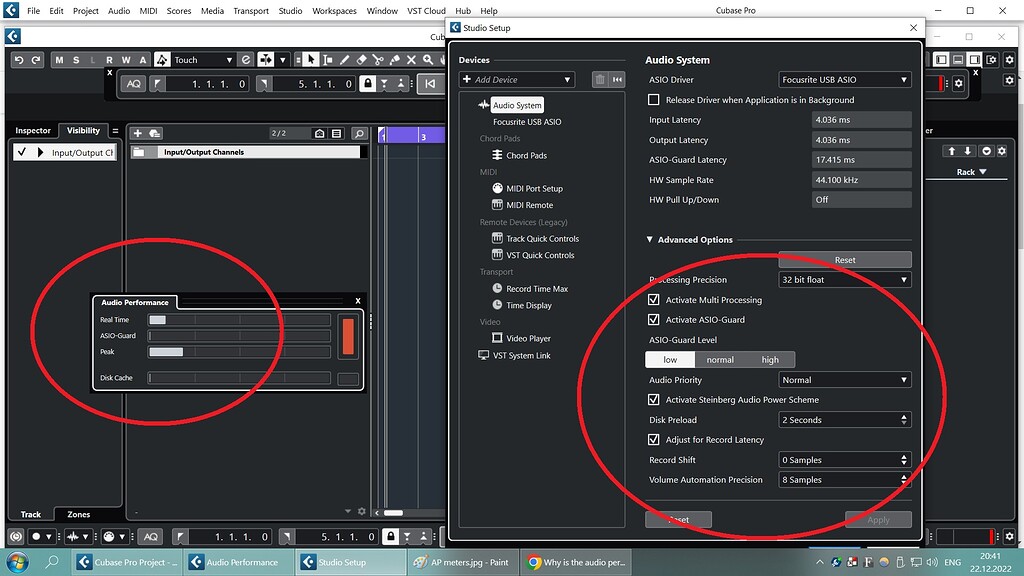Image resolution: width=1024 pixels, height=576 pixels.
Task: Select the Object Selection arrow tool
Action: [311, 60]
